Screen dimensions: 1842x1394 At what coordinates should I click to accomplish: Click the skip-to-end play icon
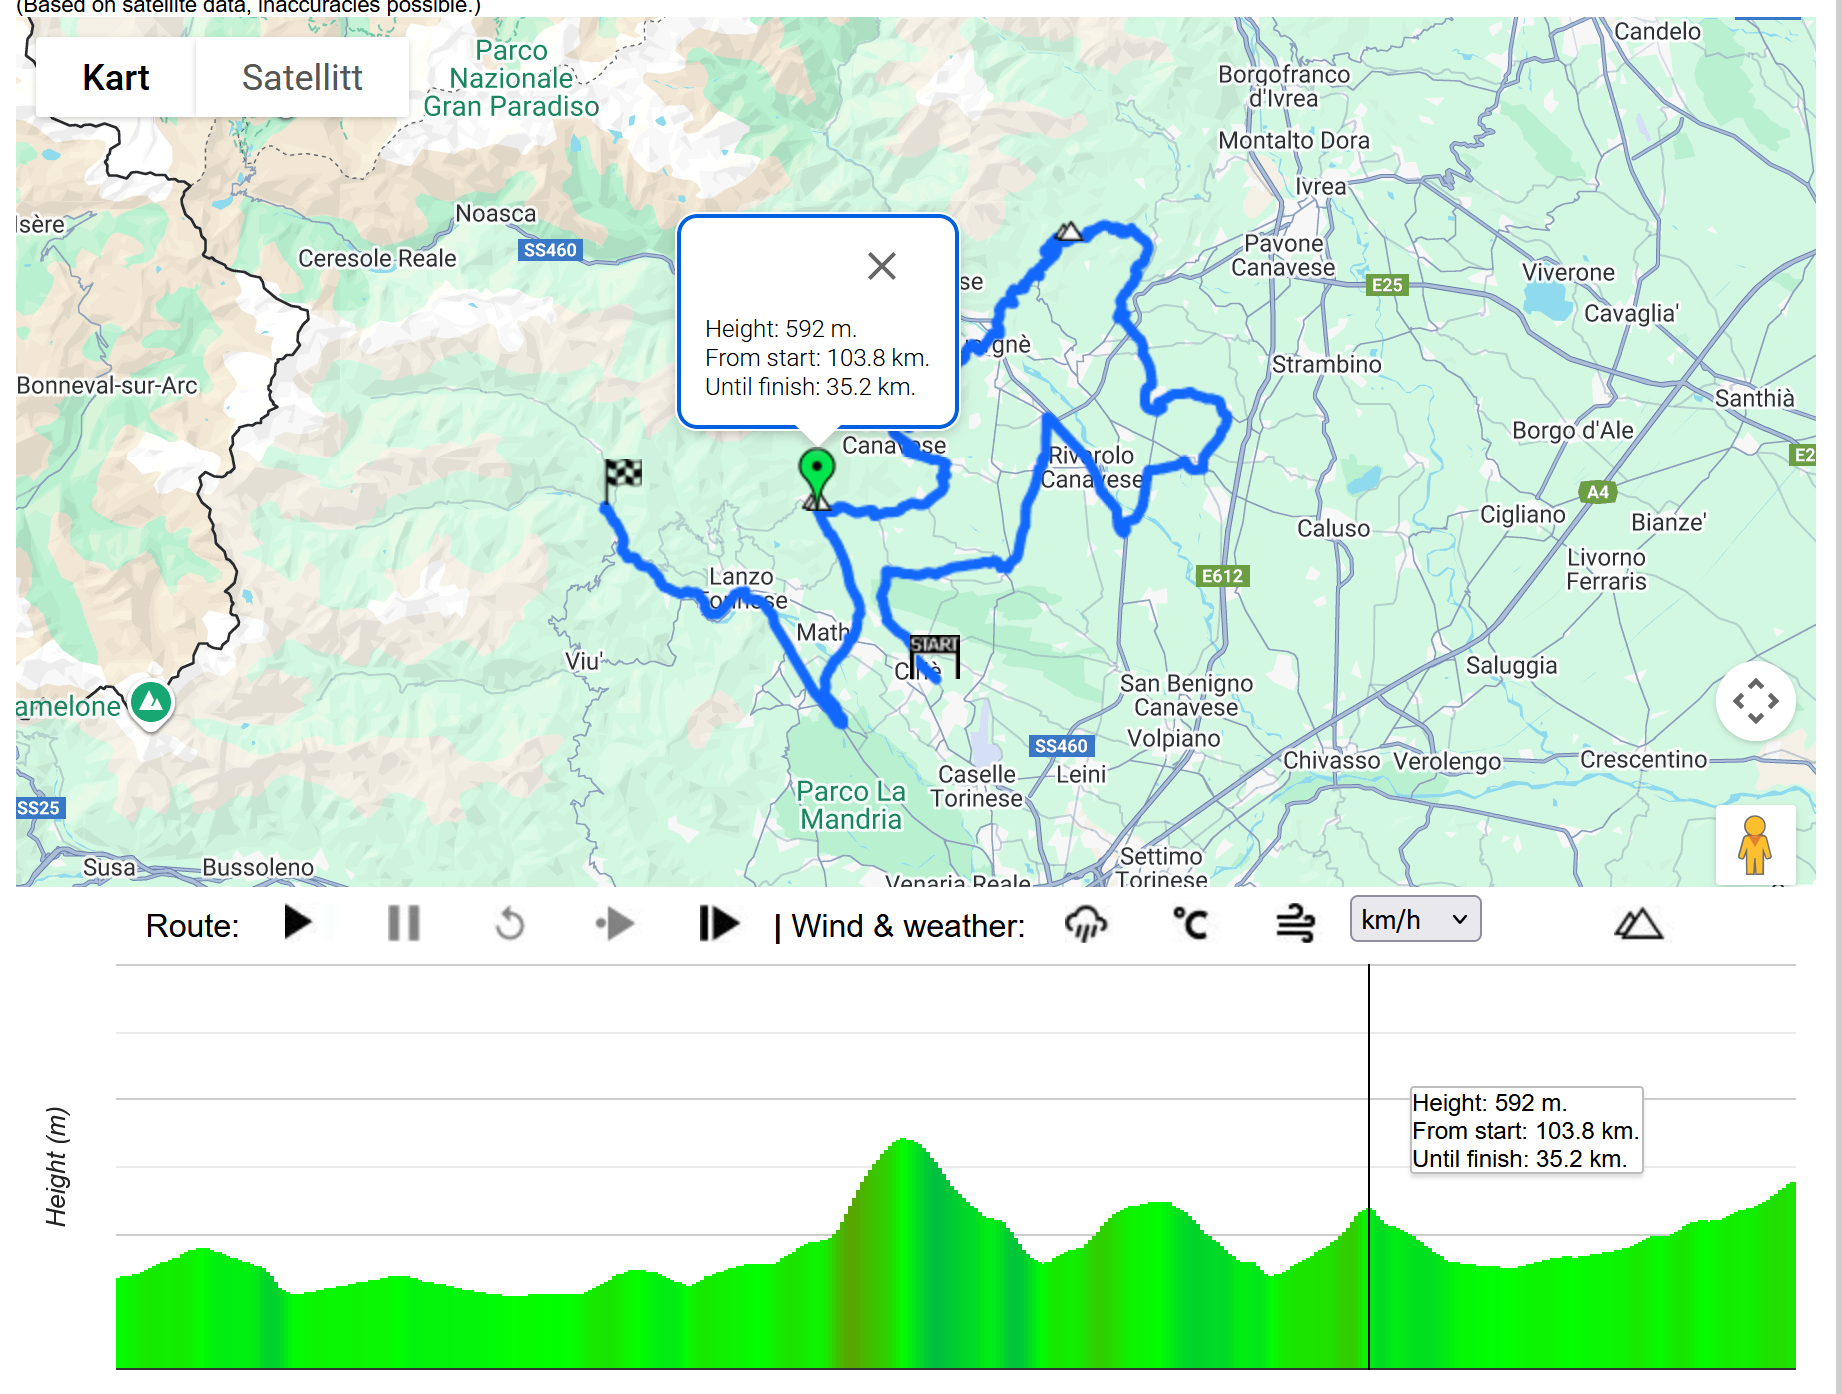[x=718, y=923]
